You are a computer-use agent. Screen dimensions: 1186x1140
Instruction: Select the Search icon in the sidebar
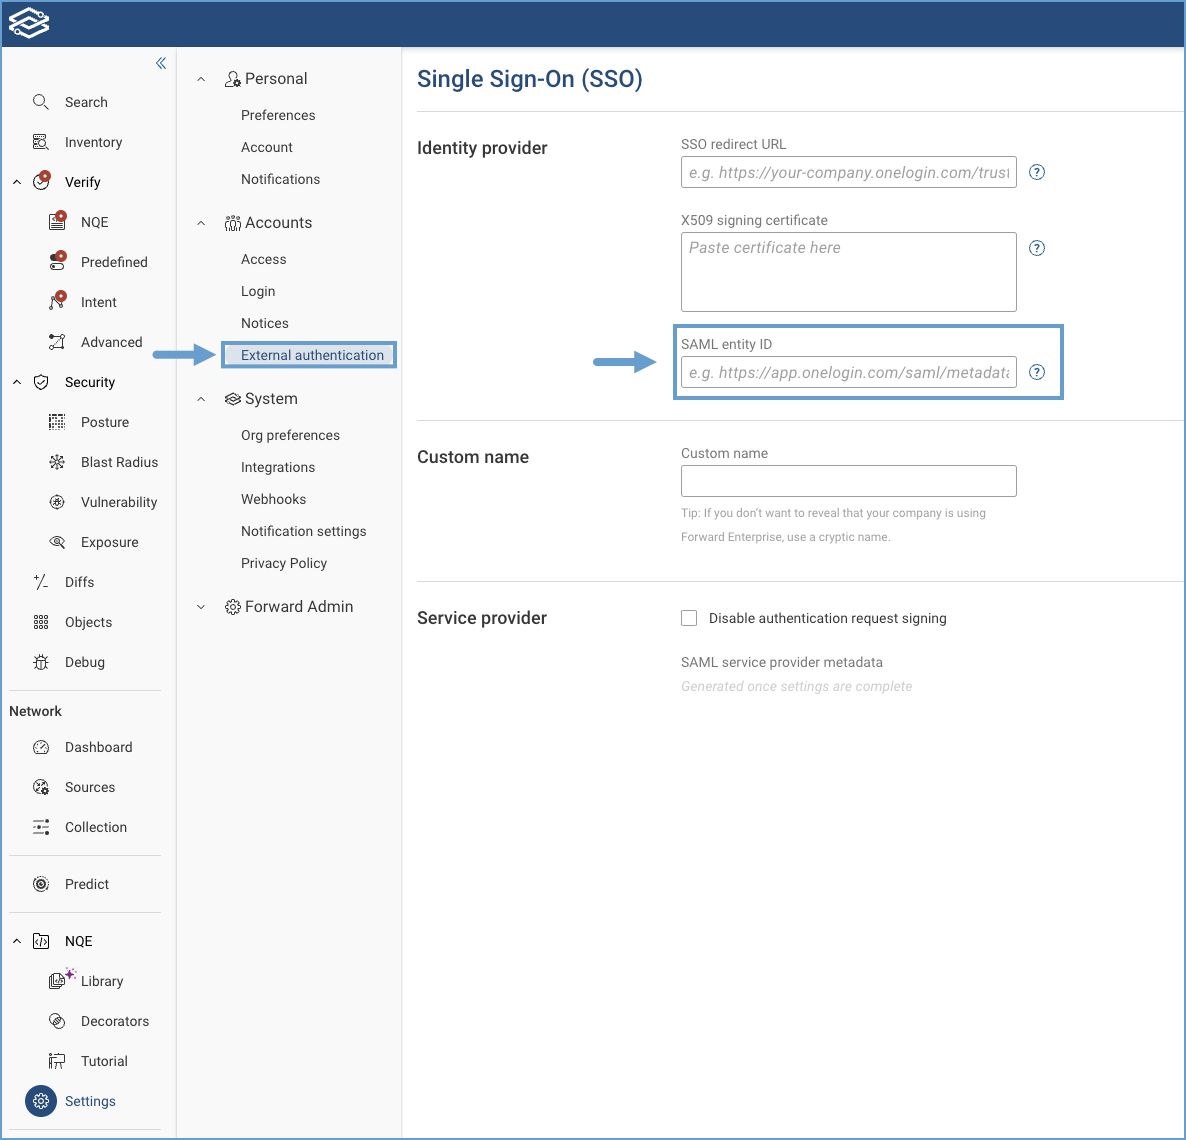(41, 101)
